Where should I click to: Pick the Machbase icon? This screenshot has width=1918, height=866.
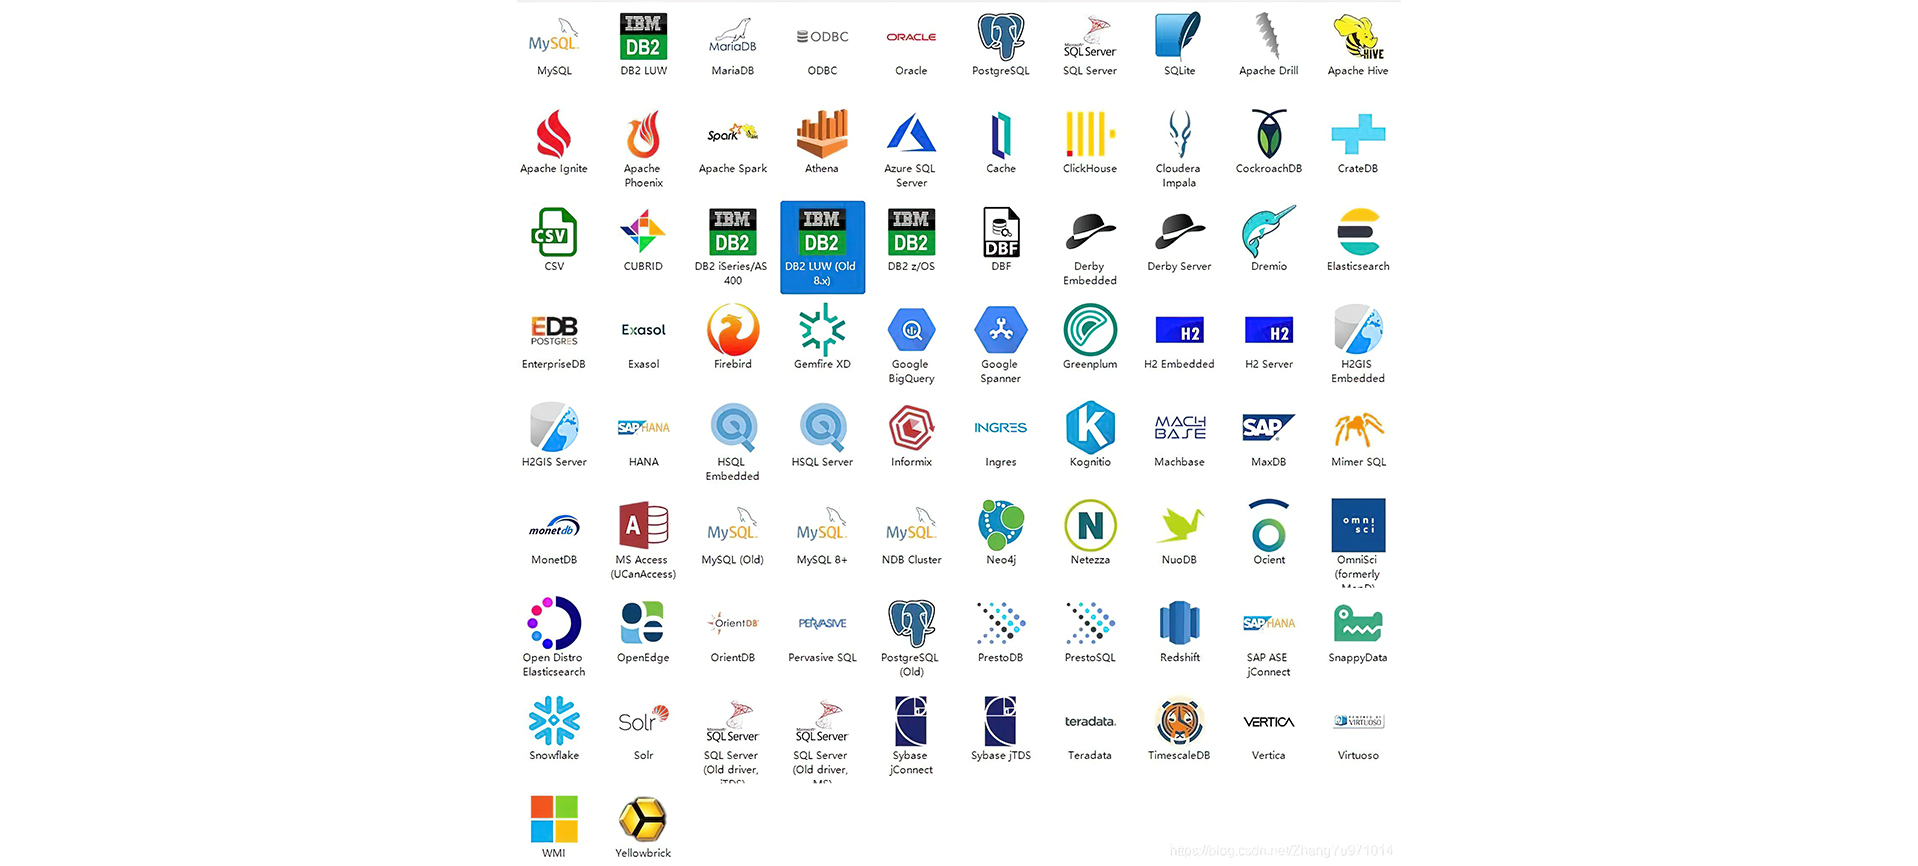coord(1179,429)
